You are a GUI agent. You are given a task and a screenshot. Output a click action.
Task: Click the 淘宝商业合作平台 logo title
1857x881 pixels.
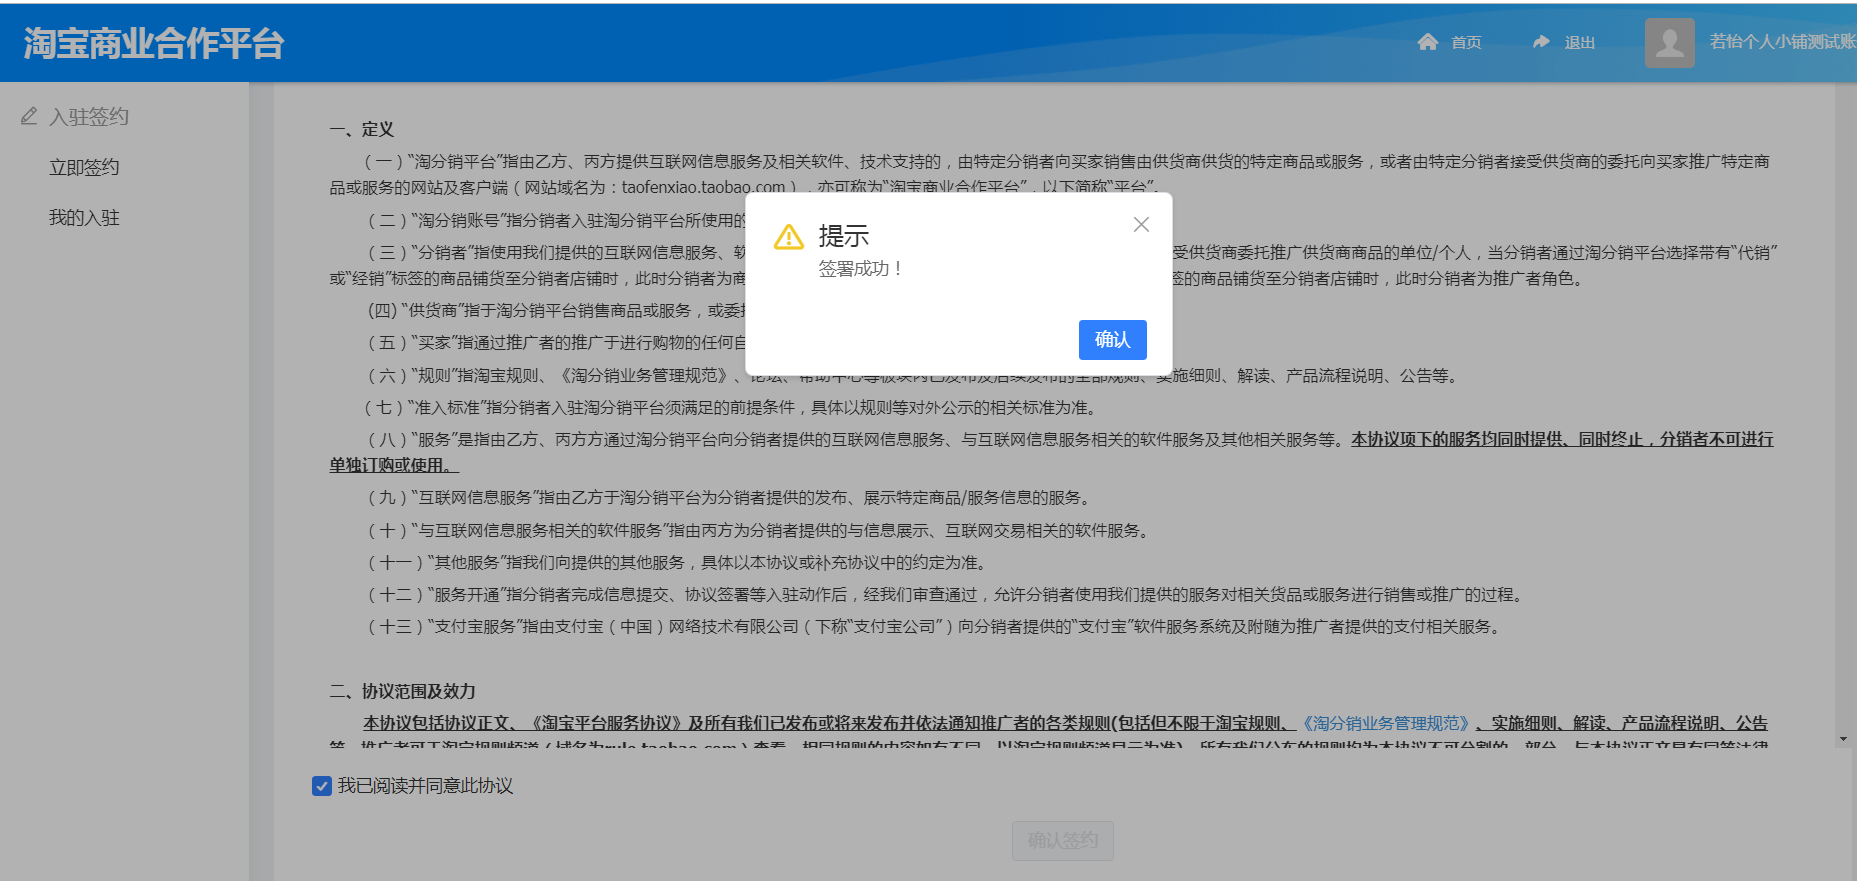point(154,43)
